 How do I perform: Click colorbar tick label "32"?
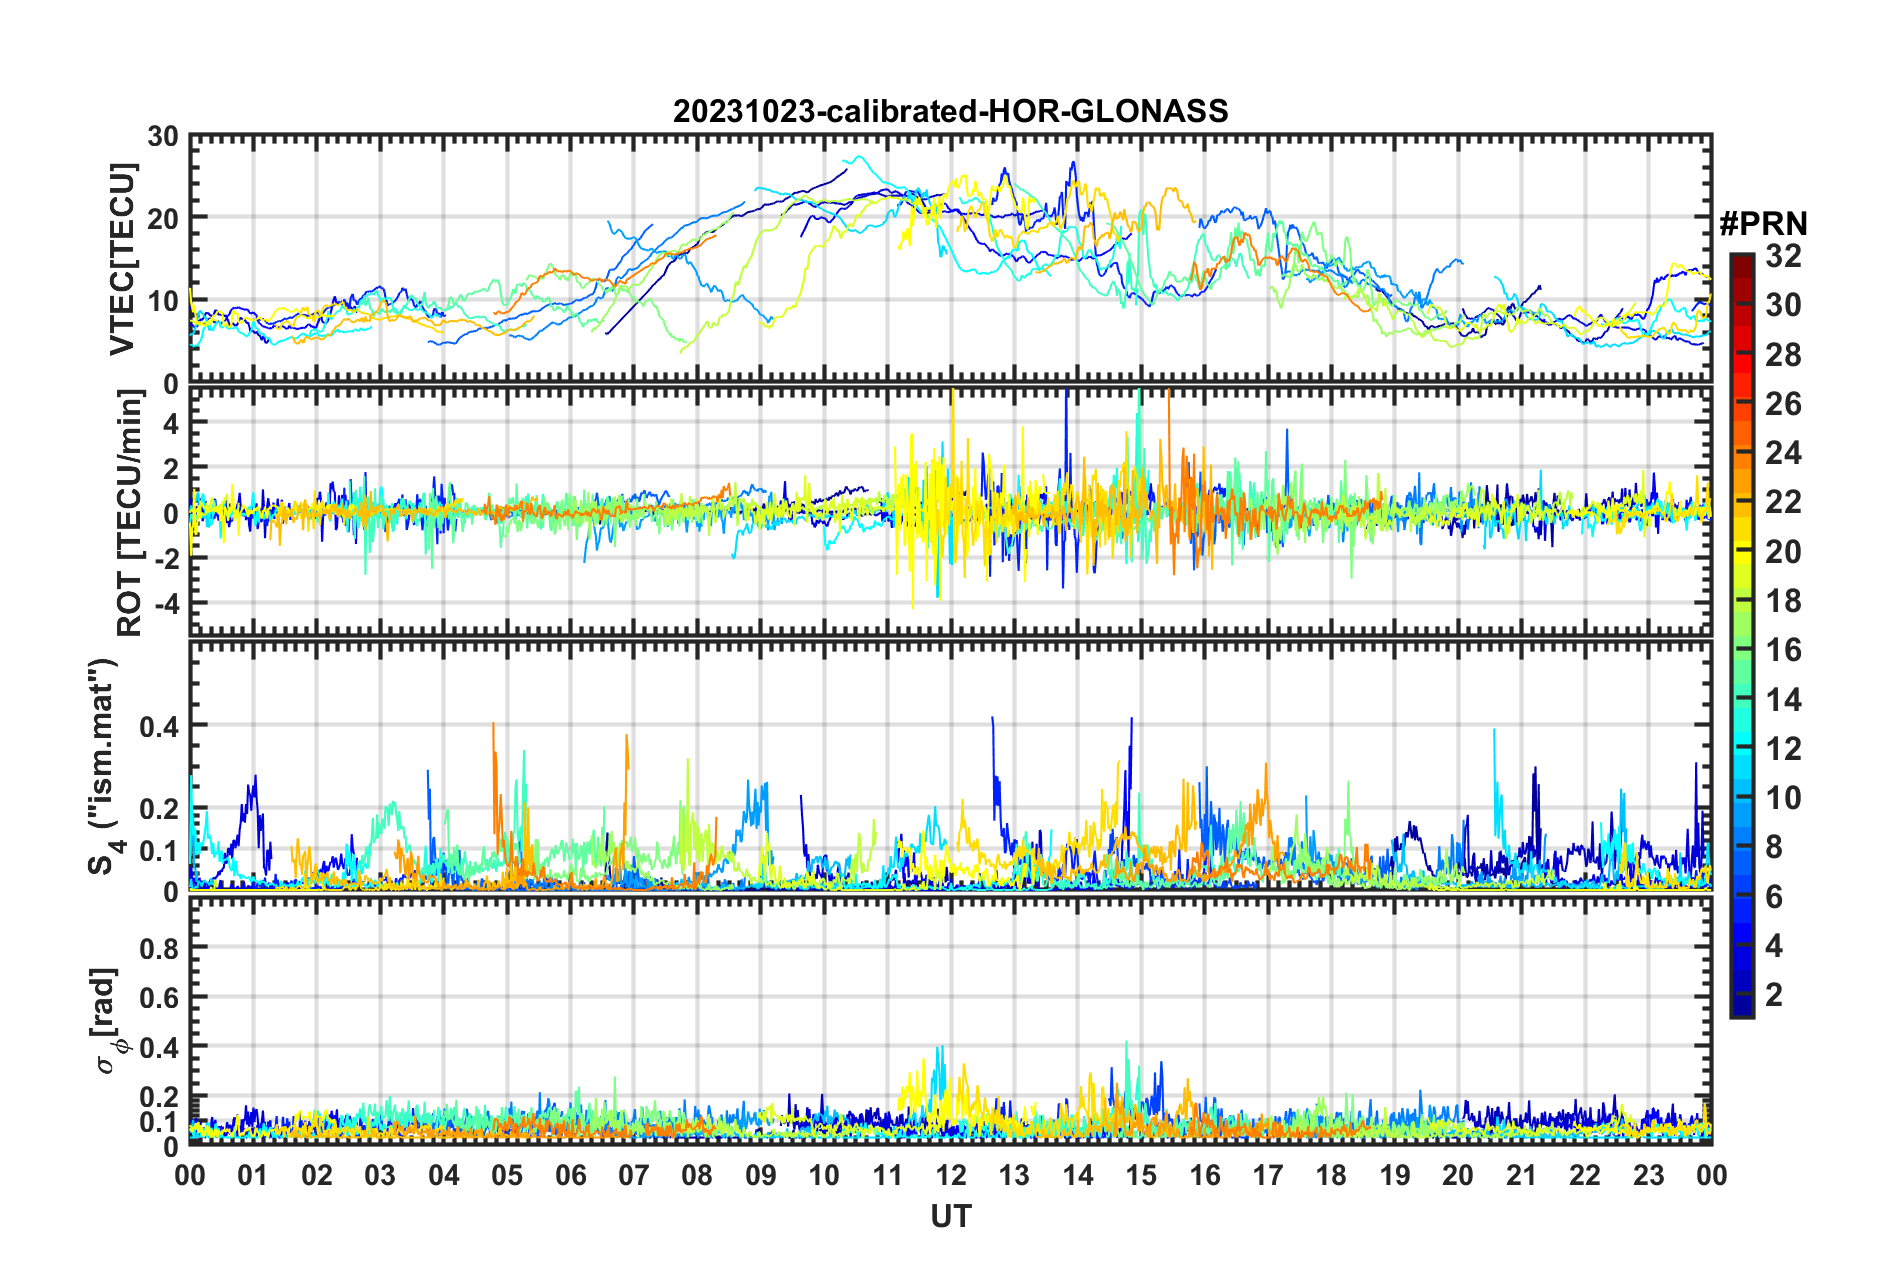click(1784, 256)
